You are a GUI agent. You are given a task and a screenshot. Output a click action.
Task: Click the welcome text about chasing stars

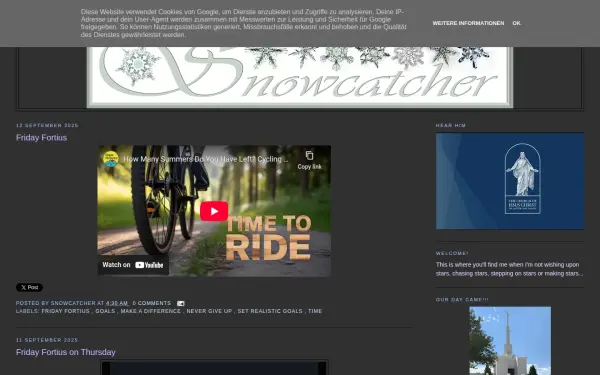[509, 269]
